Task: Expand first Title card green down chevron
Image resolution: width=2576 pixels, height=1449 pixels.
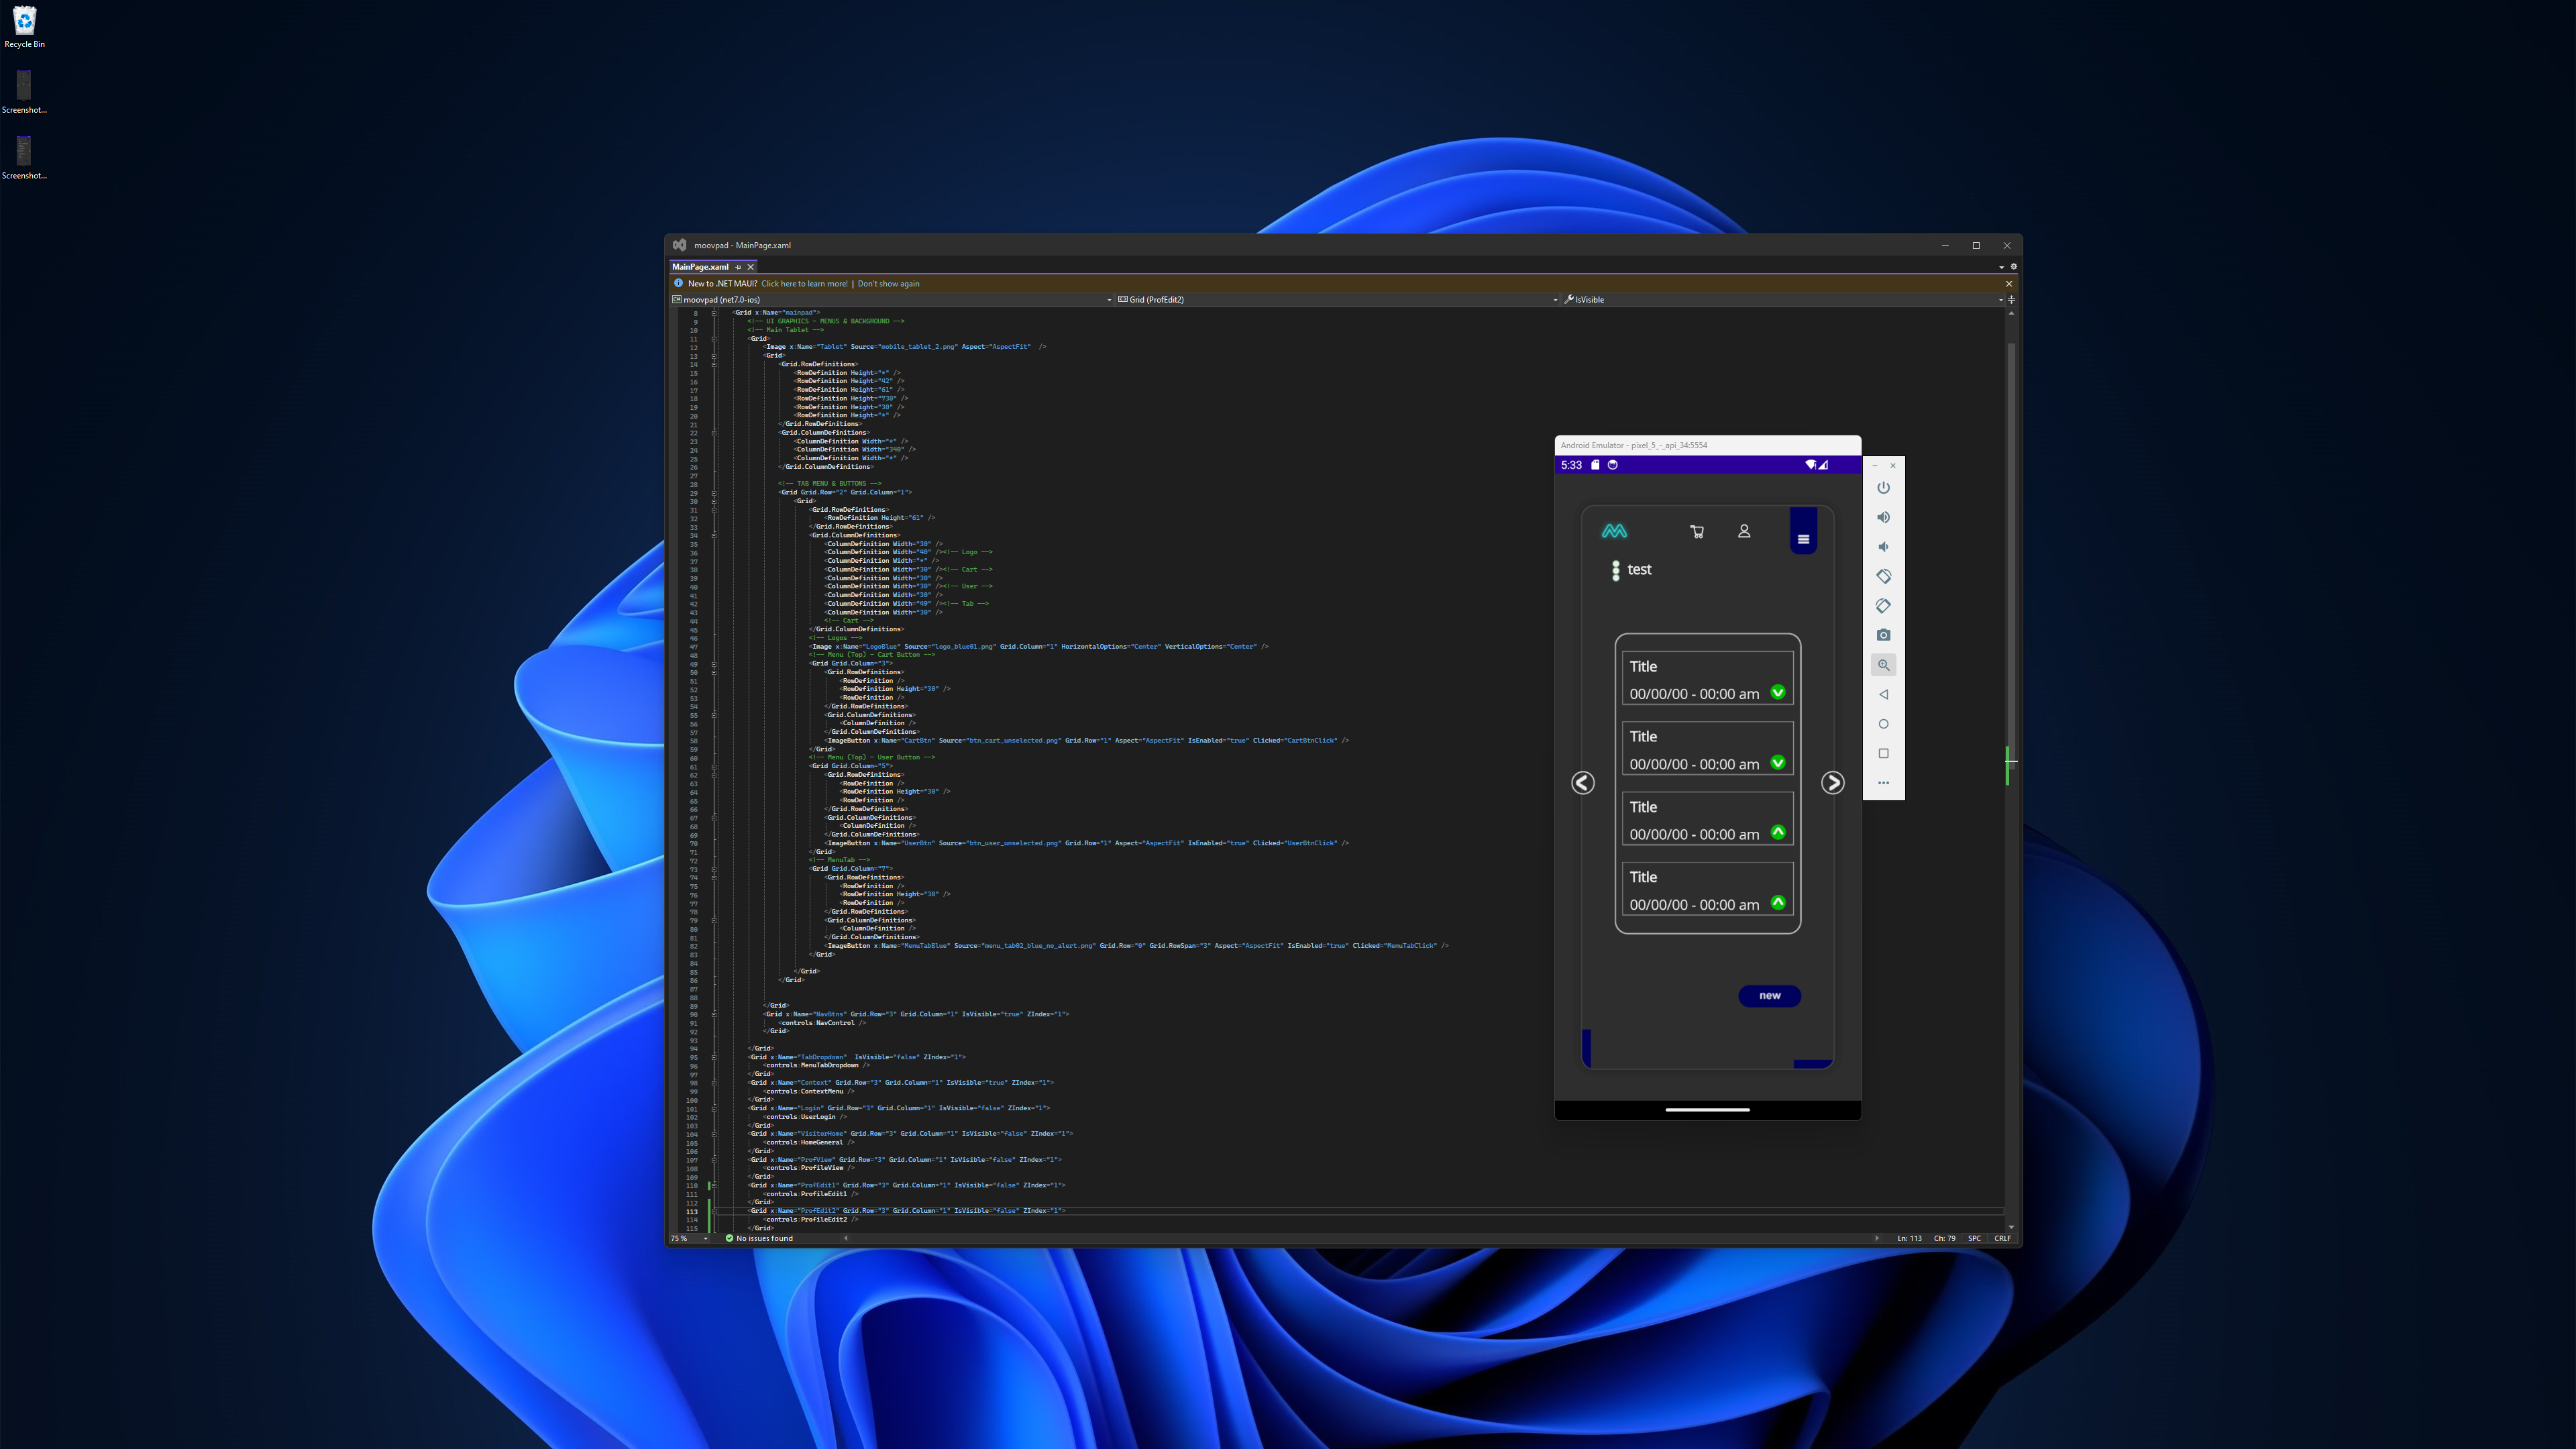Action: pos(1778,692)
